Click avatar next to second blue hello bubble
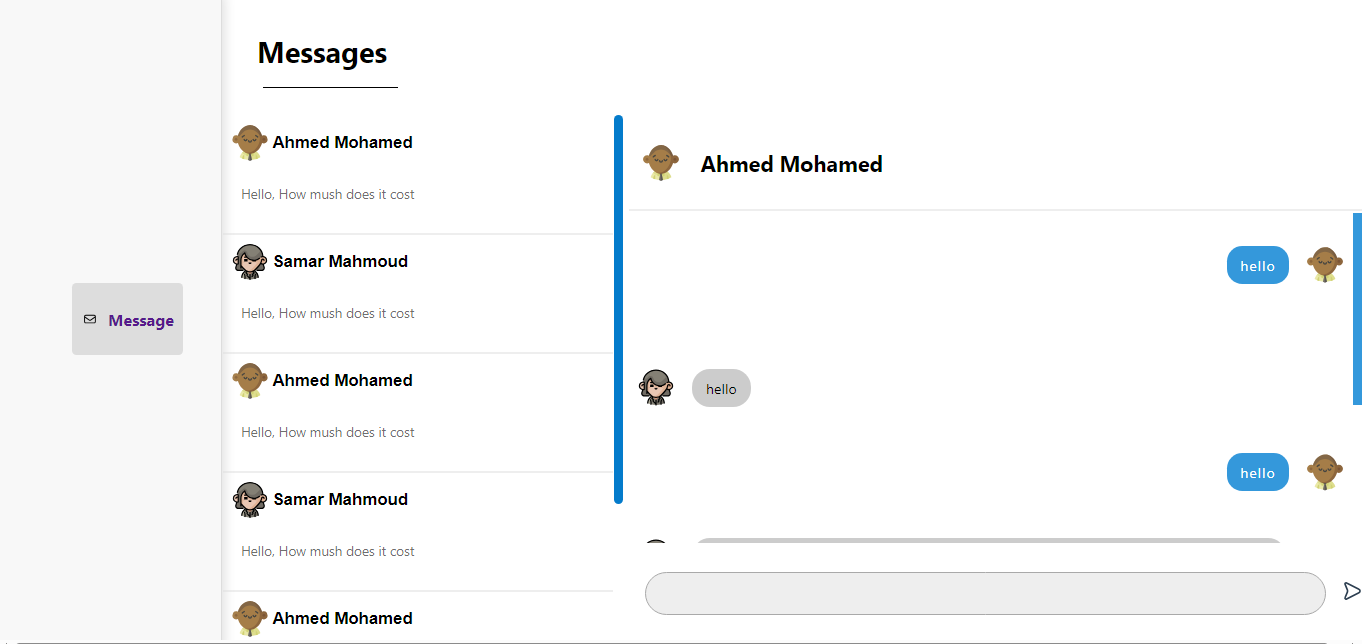This screenshot has height=644, width=1362. 1325,472
